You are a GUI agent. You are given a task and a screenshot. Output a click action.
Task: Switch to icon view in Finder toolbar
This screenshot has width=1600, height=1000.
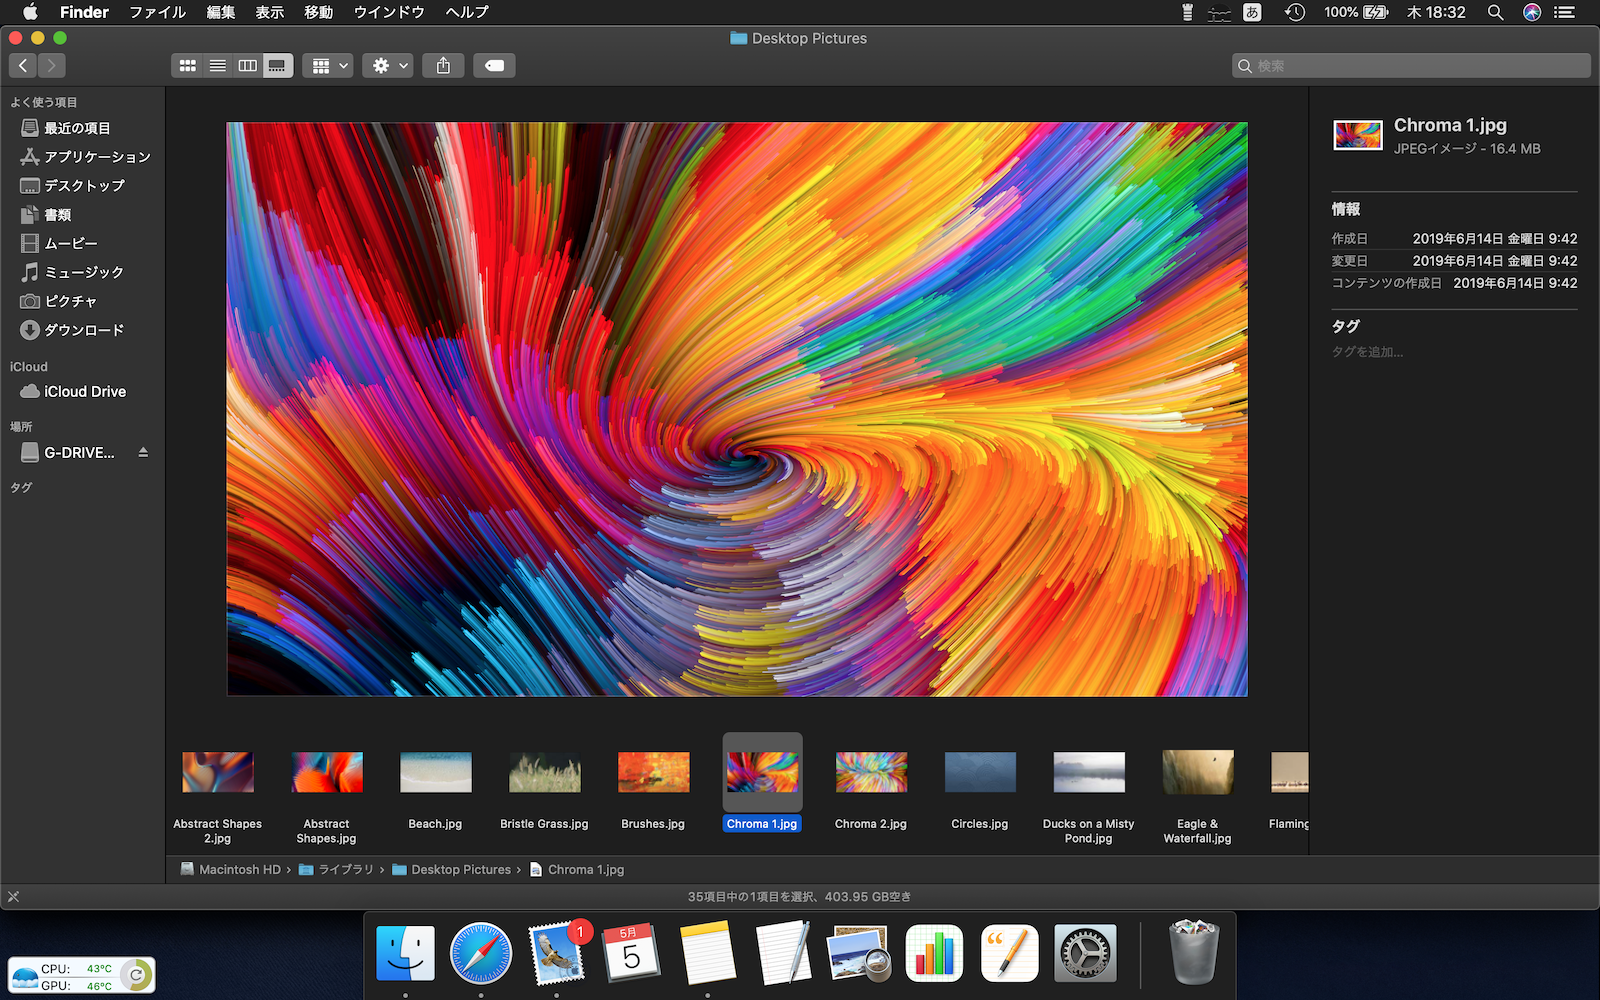point(187,66)
